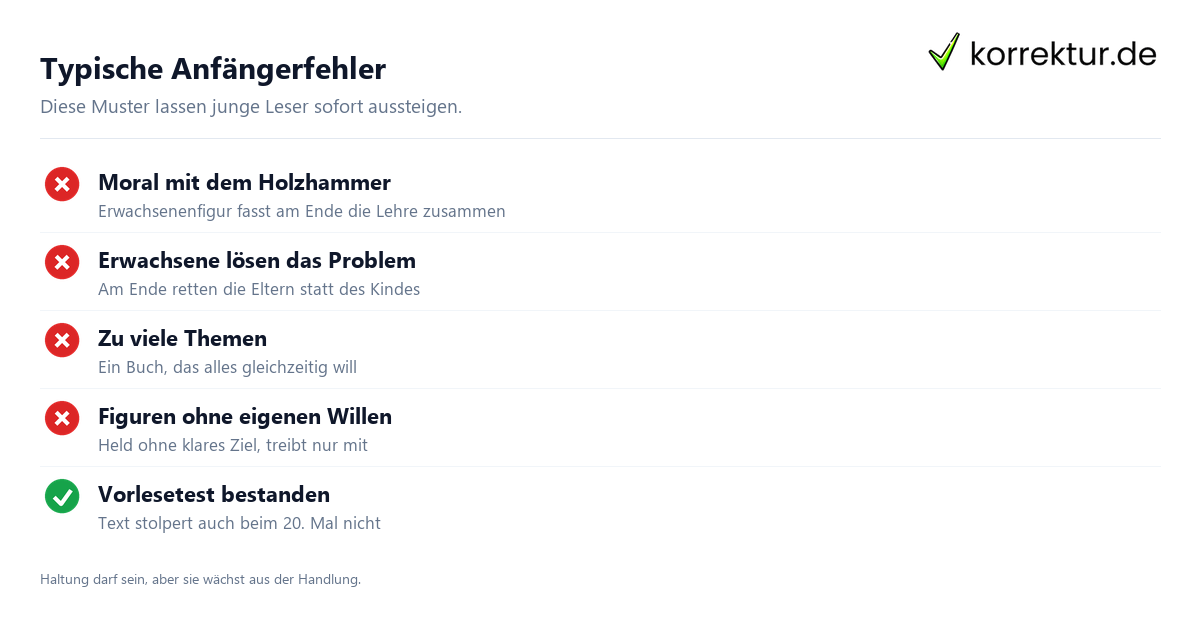Click the description Erwachsenenfigur fasst am Ende zusammen

tap(302, 212)
